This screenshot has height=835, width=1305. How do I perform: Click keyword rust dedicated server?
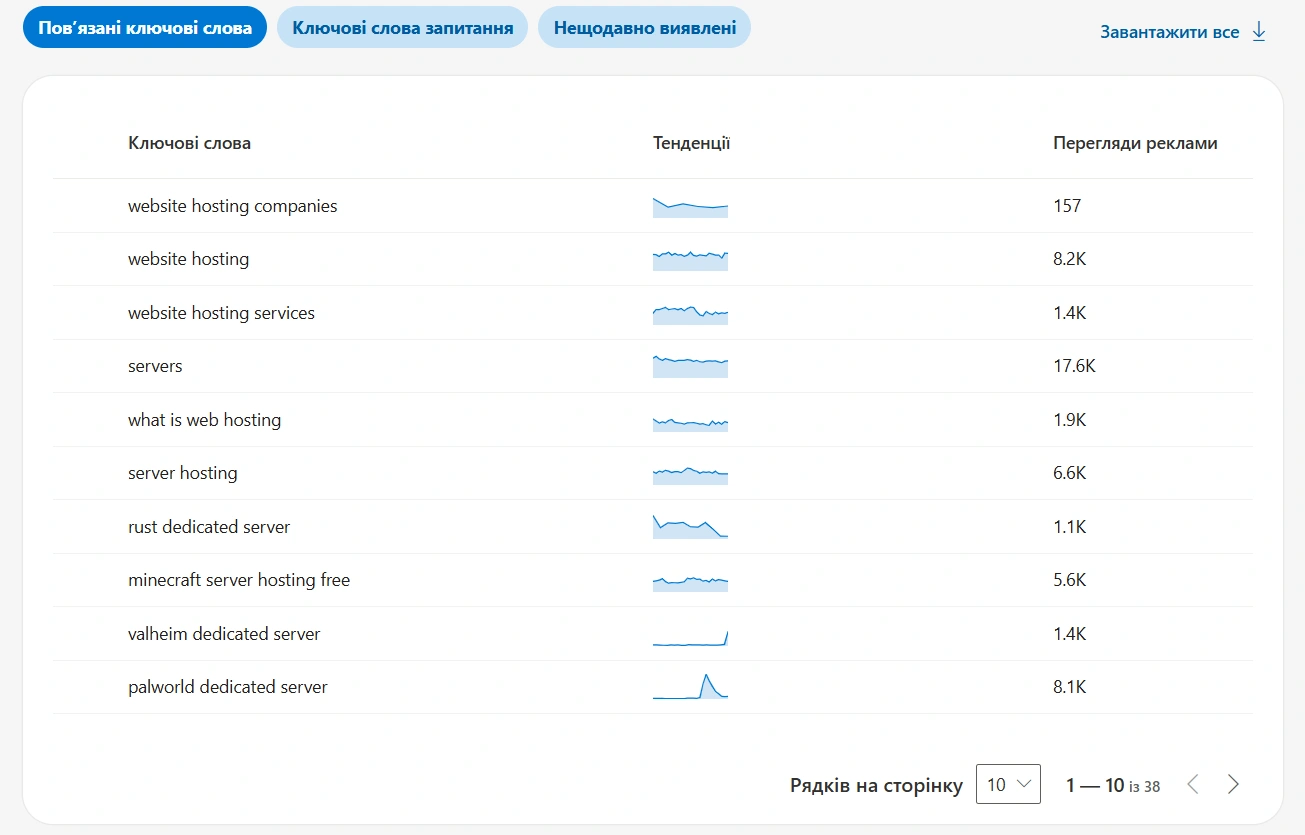pos(209,527)
